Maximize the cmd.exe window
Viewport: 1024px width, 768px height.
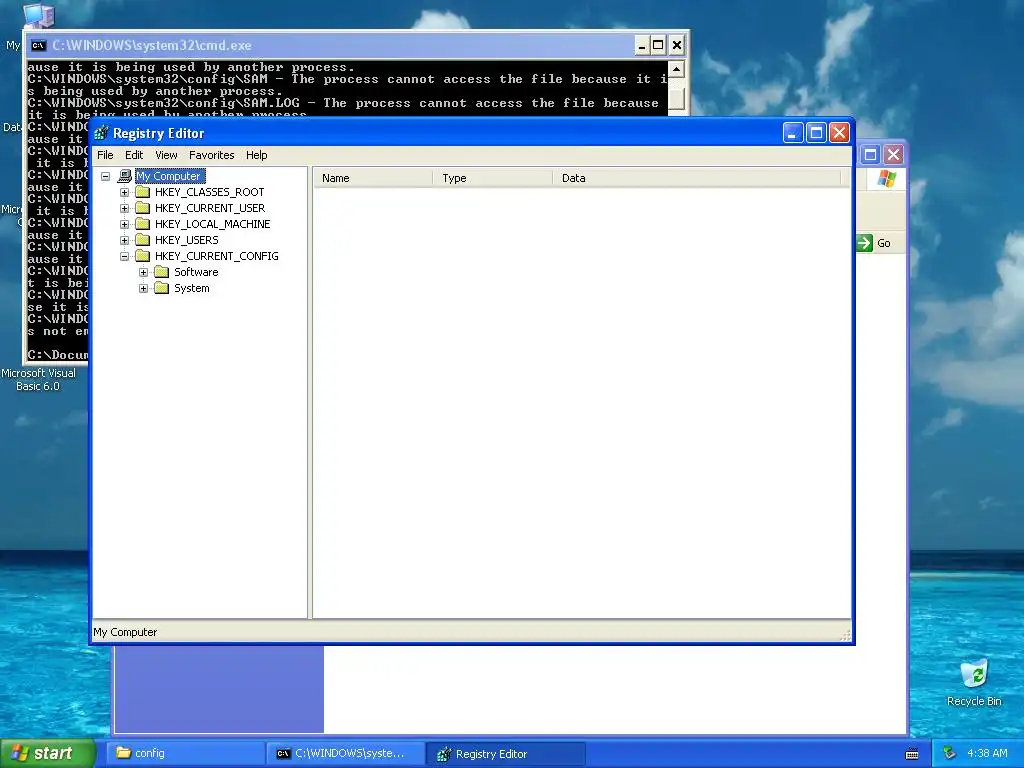coord(658,46)
